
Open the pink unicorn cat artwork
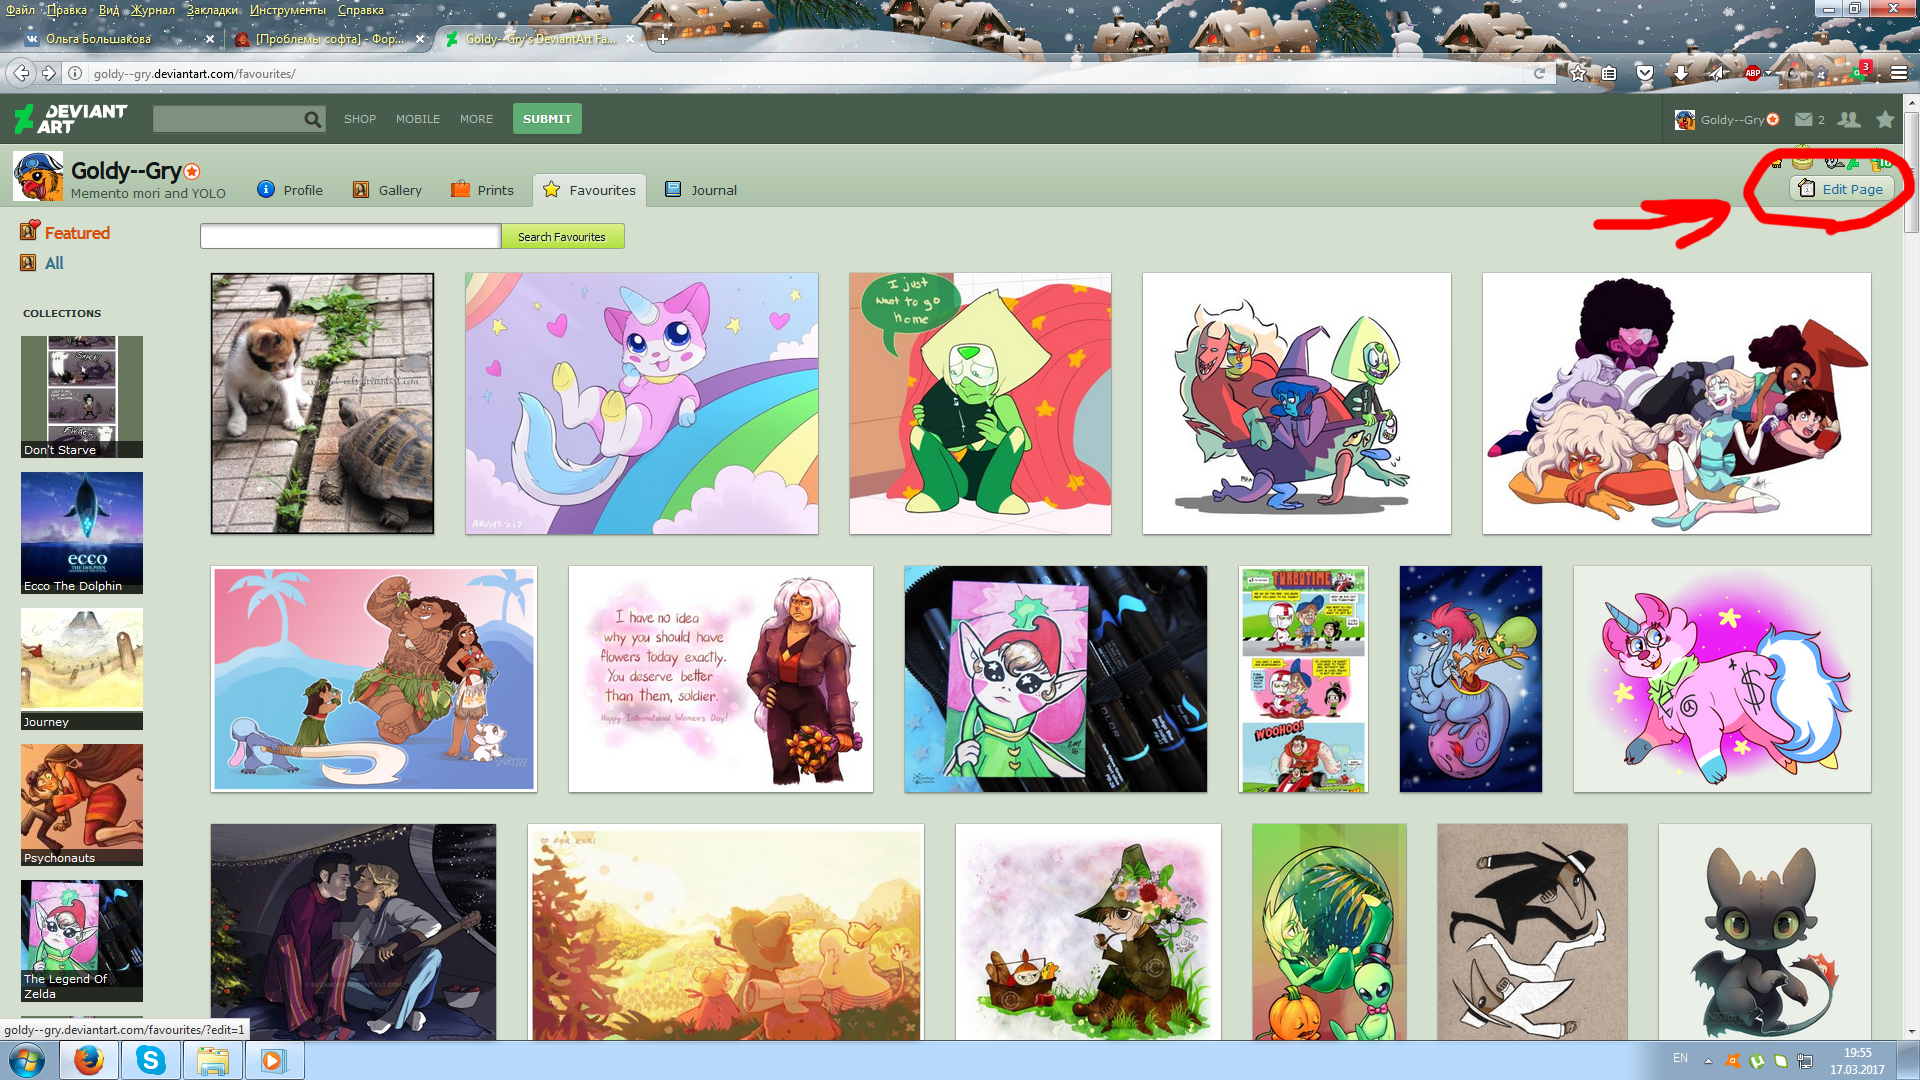coord(641,403)
